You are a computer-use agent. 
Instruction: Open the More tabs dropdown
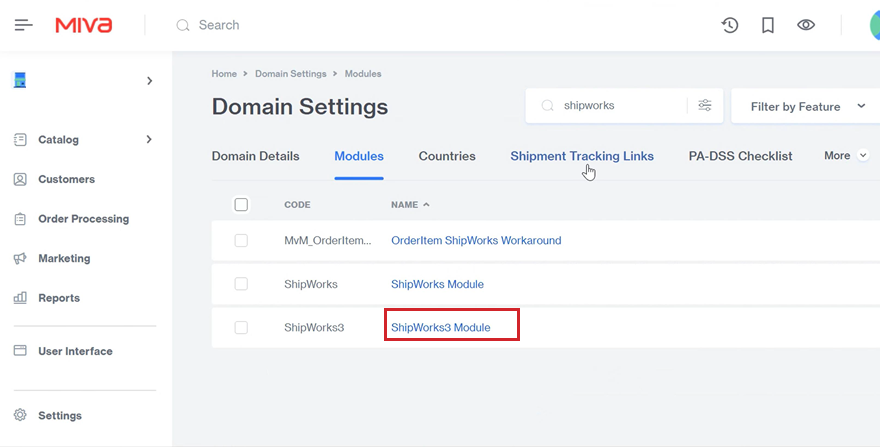pyautogui.click(x=846, y=156)
